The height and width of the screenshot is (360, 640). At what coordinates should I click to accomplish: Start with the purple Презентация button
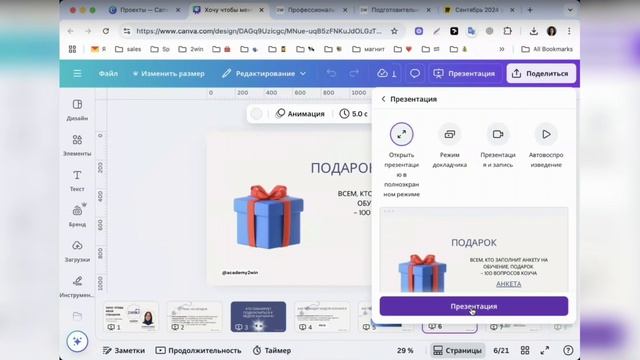click(473, 306)
